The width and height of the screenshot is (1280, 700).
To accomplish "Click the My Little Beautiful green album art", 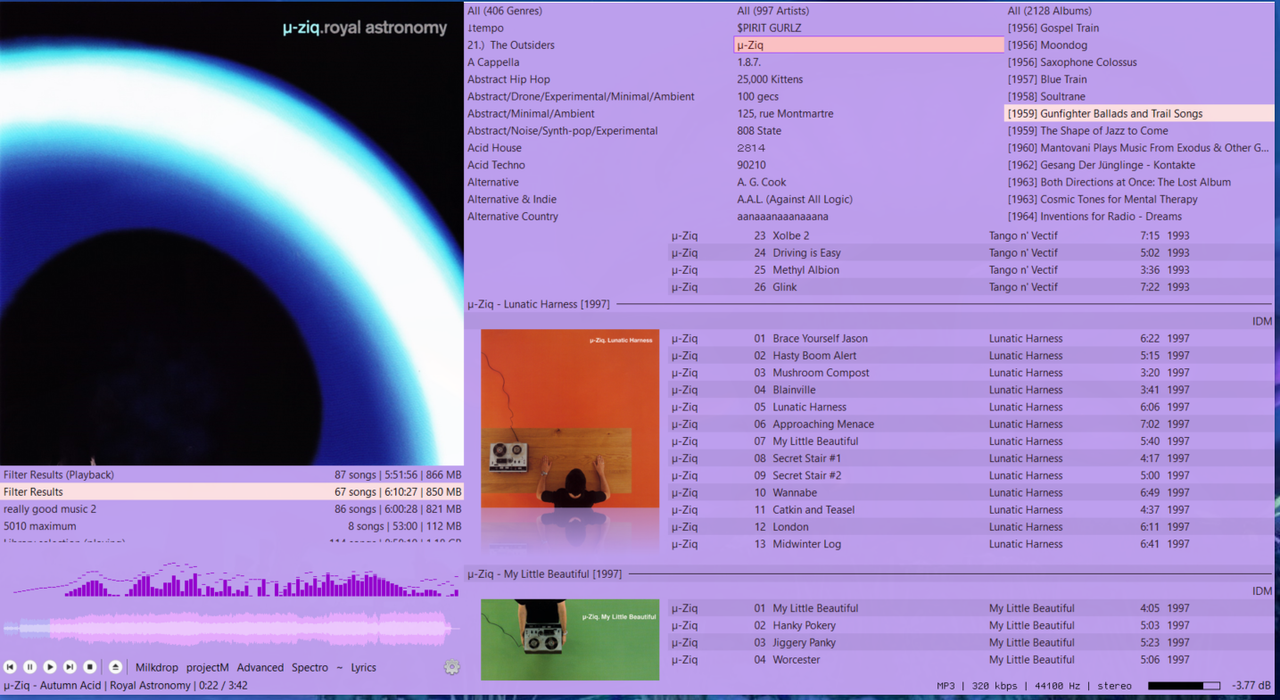I will pyautogui.click(x=570, y=640).
